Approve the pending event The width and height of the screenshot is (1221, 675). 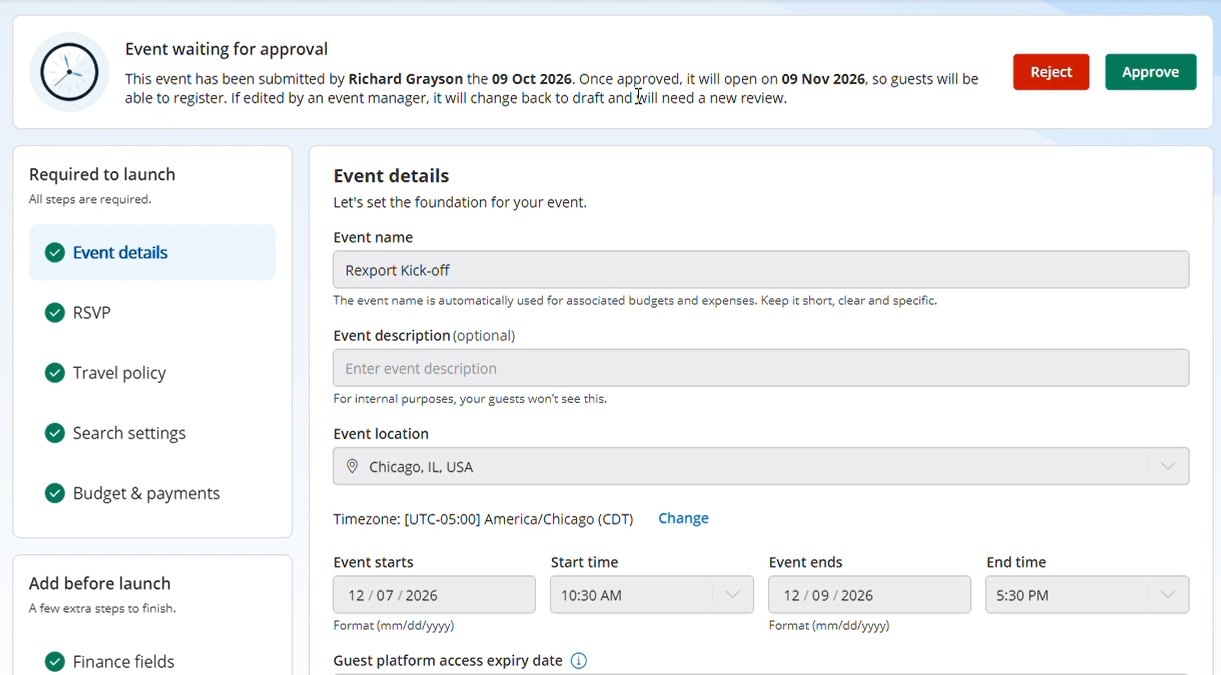[1150, 72]
